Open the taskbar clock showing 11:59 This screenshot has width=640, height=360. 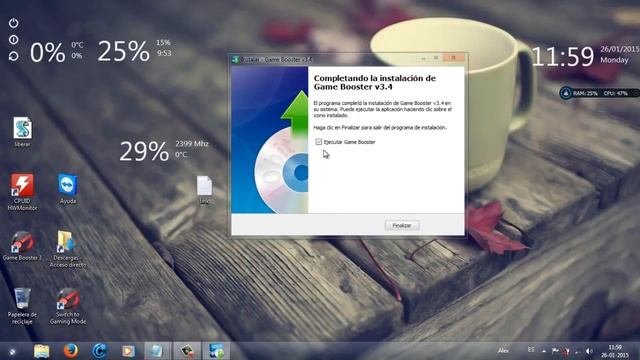point(615,351)
